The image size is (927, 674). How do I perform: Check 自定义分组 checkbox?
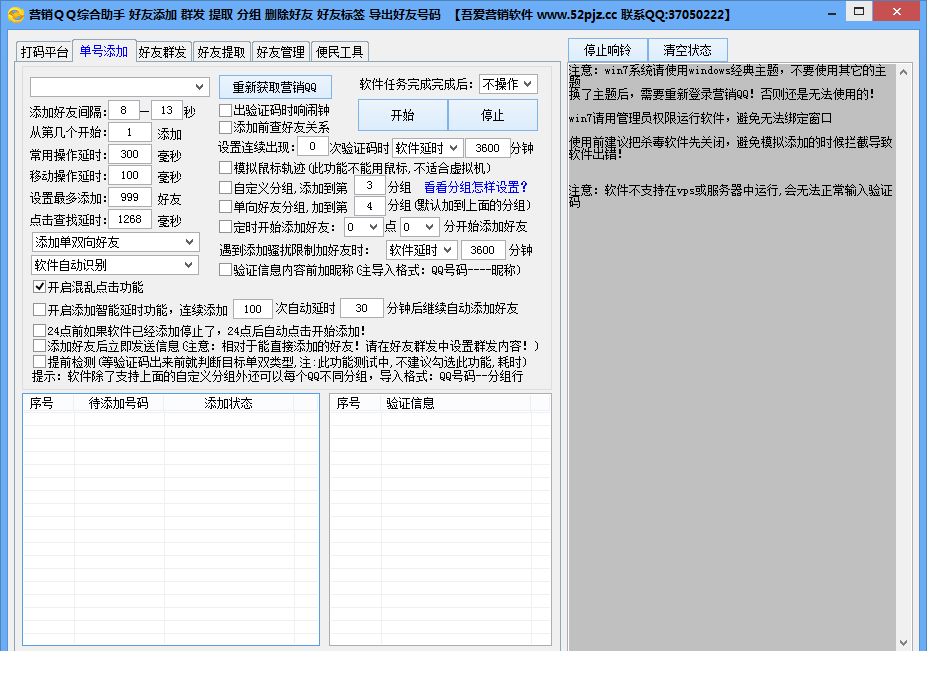pos(225,187)
